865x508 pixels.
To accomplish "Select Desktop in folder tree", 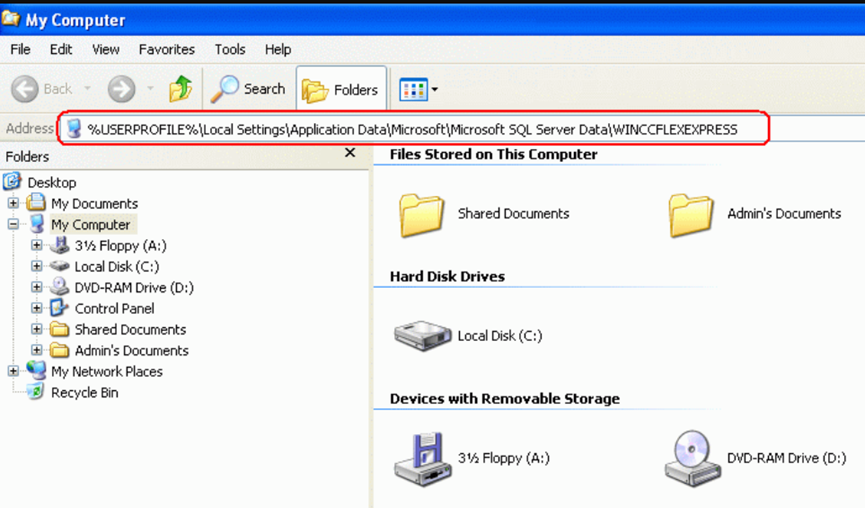I will pos(52,183).
